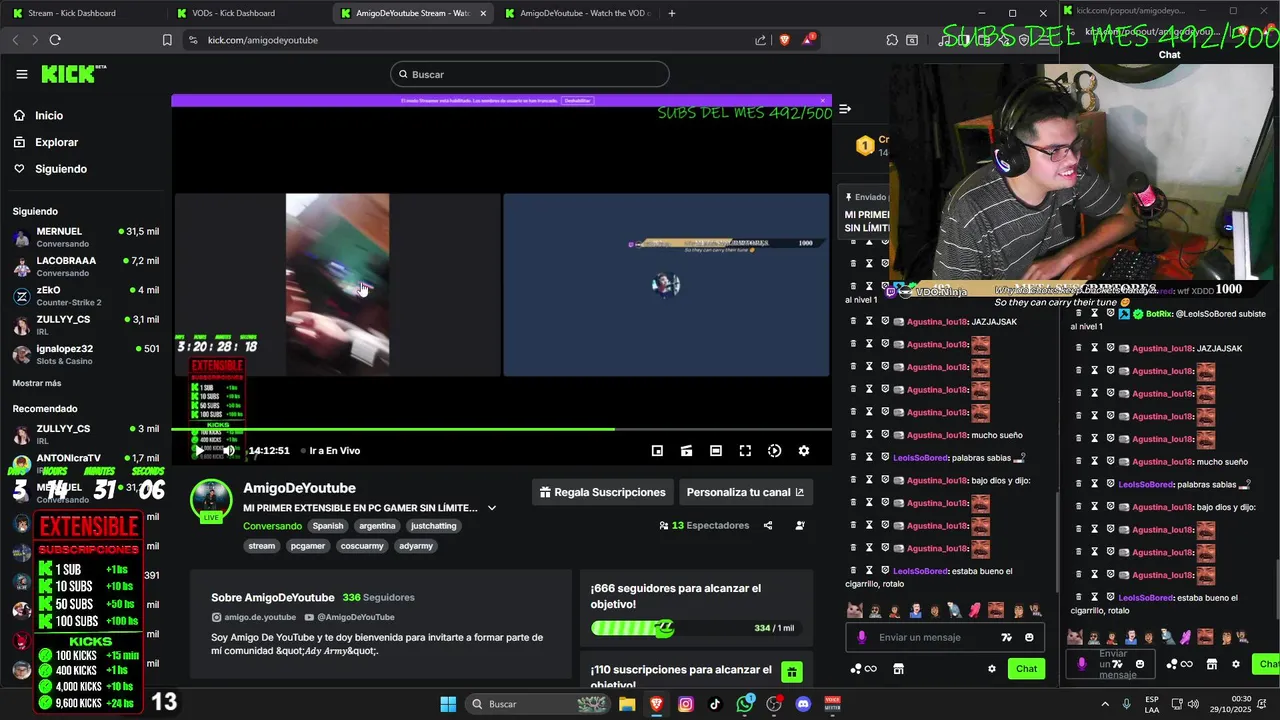The width and height of the screenshot is (1280, 720).
Task: Select the coscuarmy tag
Action: (362, 546)
